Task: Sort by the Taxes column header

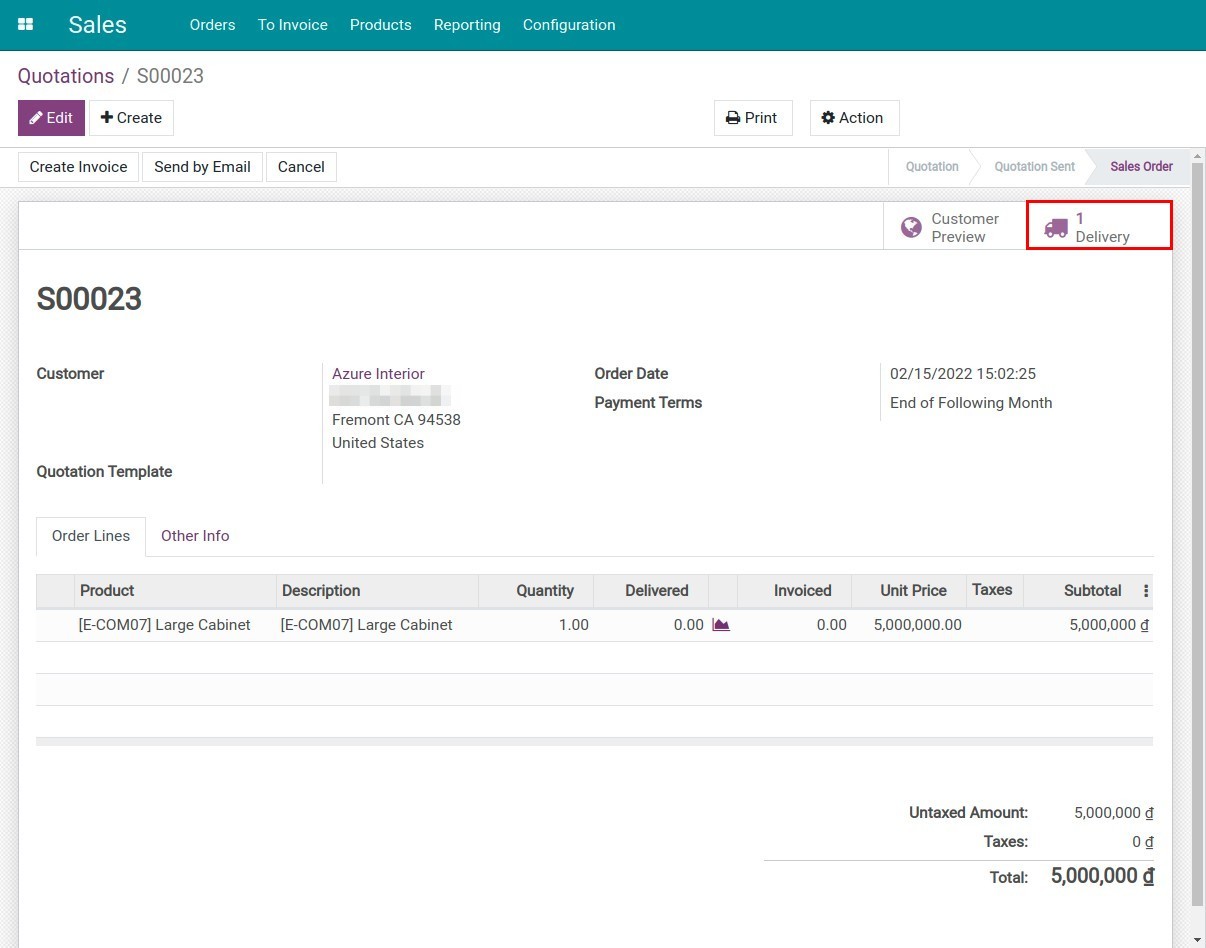Action: pos(994,591)
